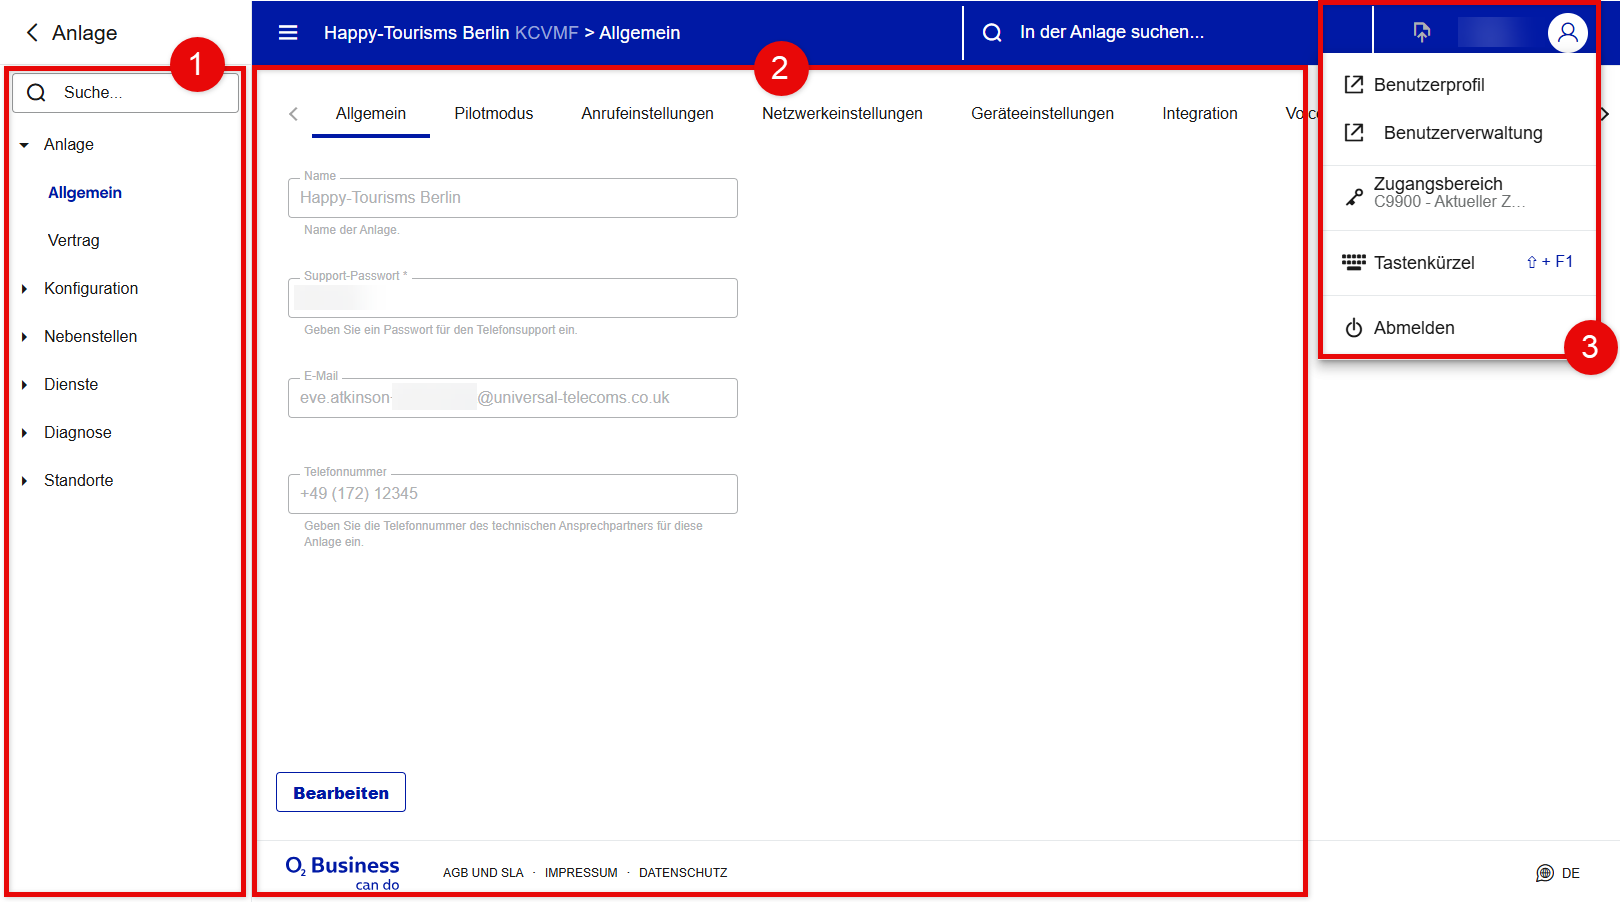Screen dimensions: 1620x902
Task: Collapse the Anlage tree node
Action: 24,145
